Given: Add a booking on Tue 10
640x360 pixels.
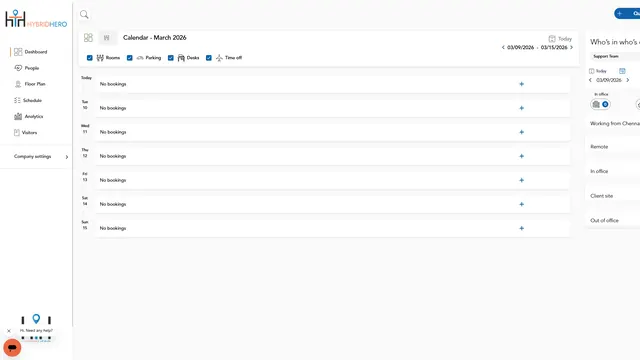Looking at the screenshot, I should tap(521, 108).
